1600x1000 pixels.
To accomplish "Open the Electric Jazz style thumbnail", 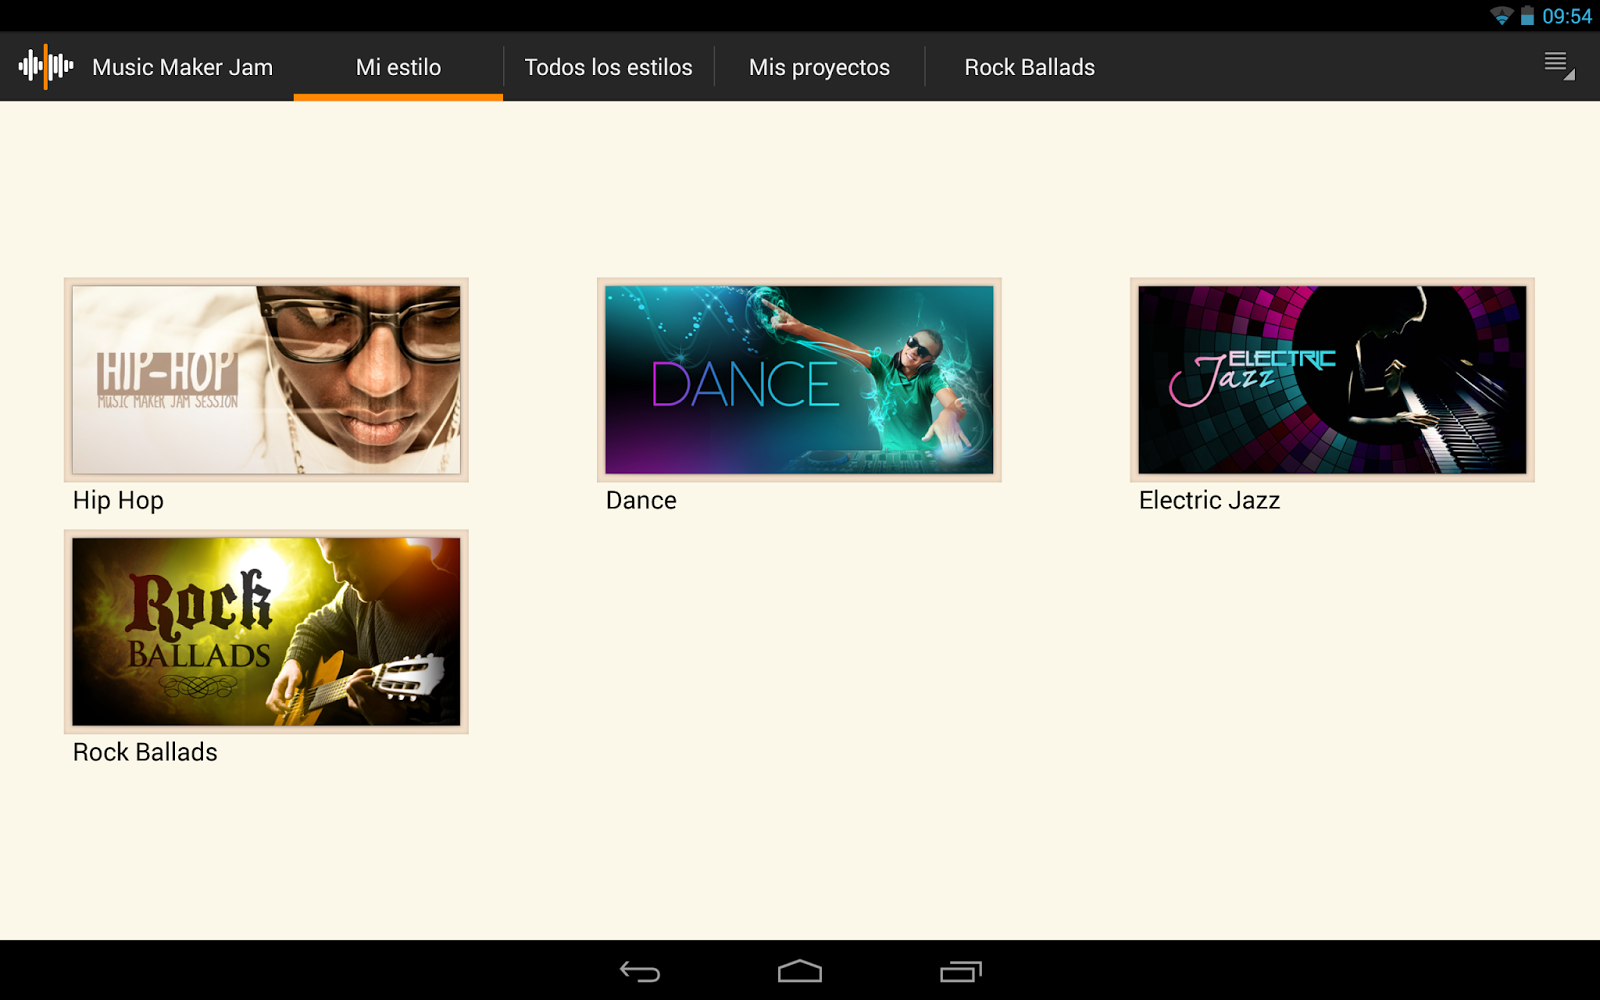I will tap(1330, 380).
